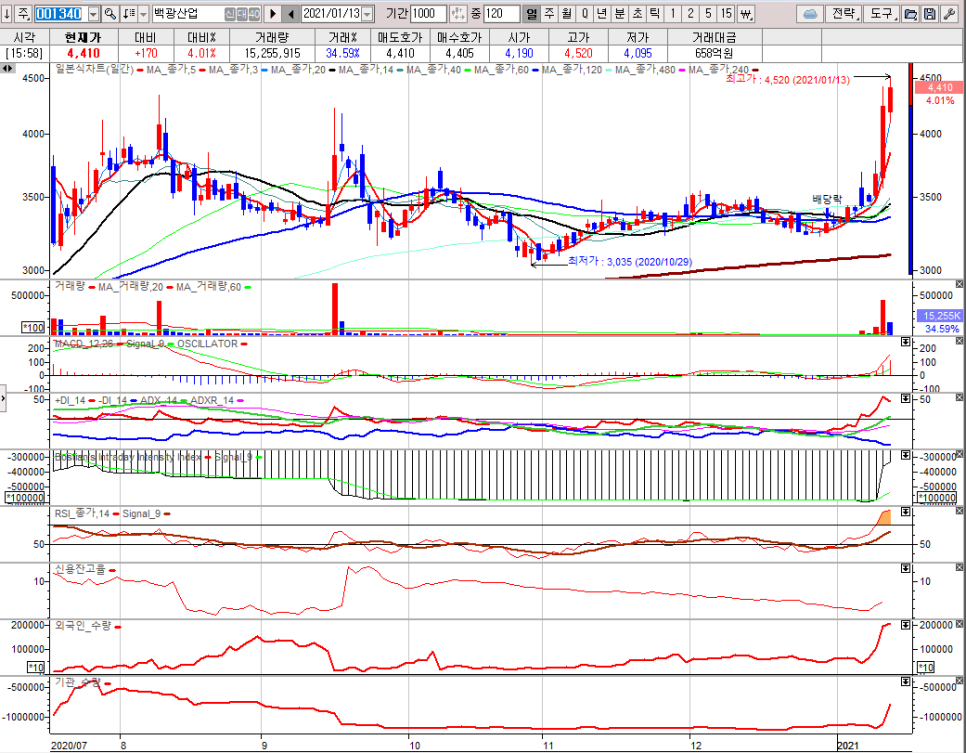Screen dimensions: 966x753
Task: Select interval 1 button
Action: [673, 14]
